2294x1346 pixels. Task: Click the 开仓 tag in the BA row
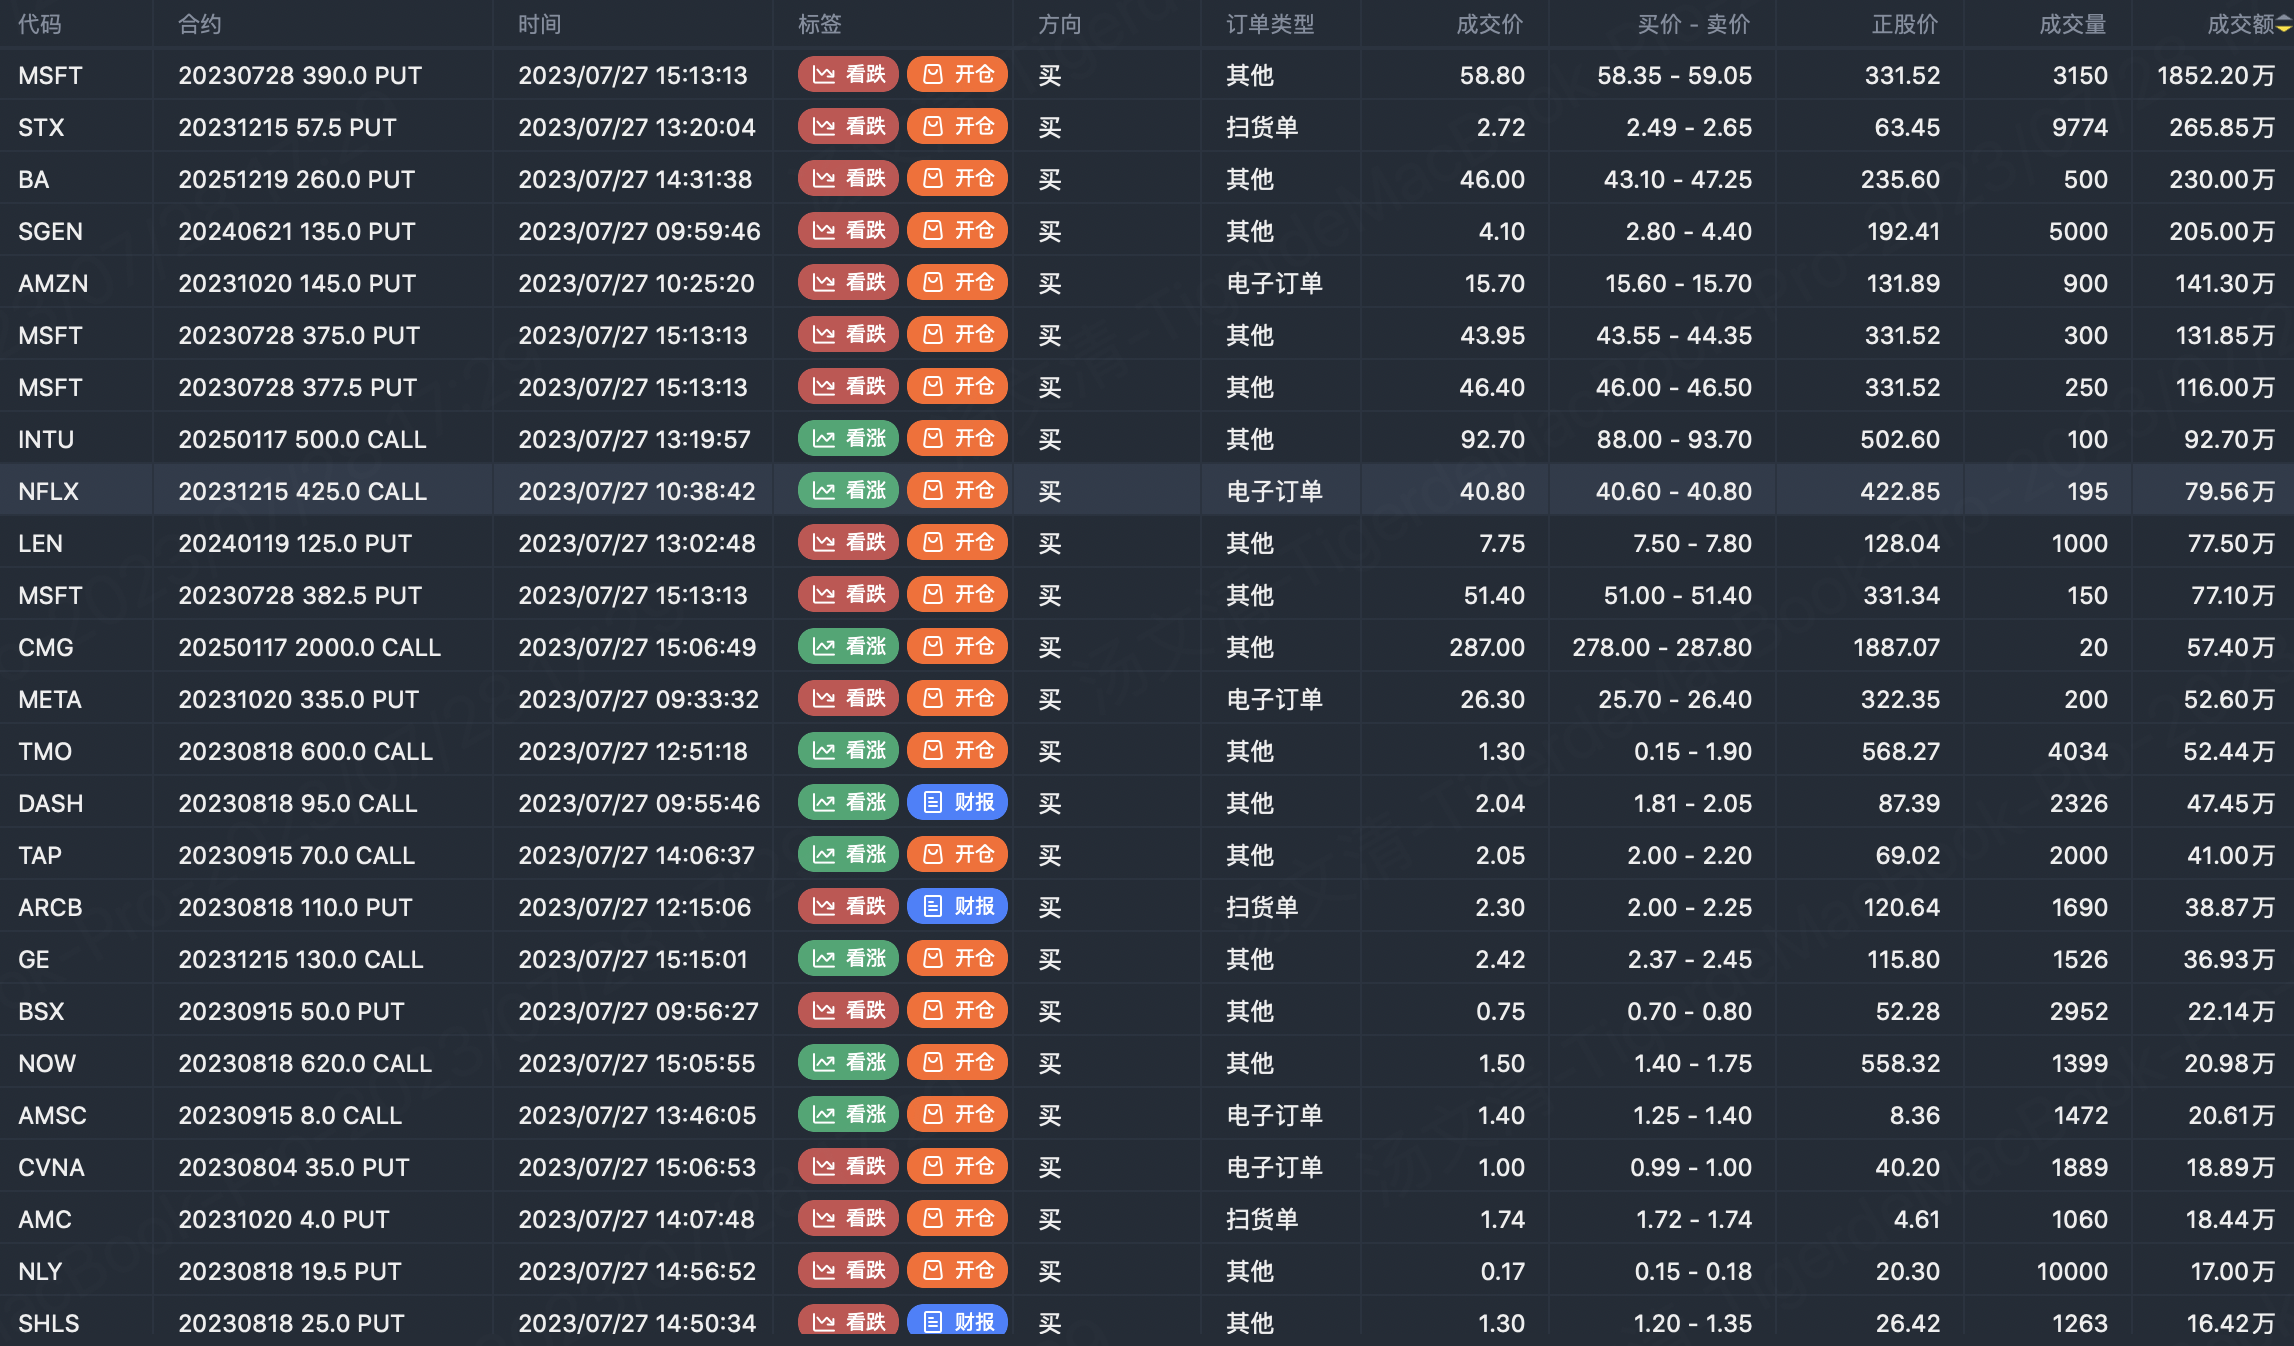pyautogui.click(x=957, y=179)
